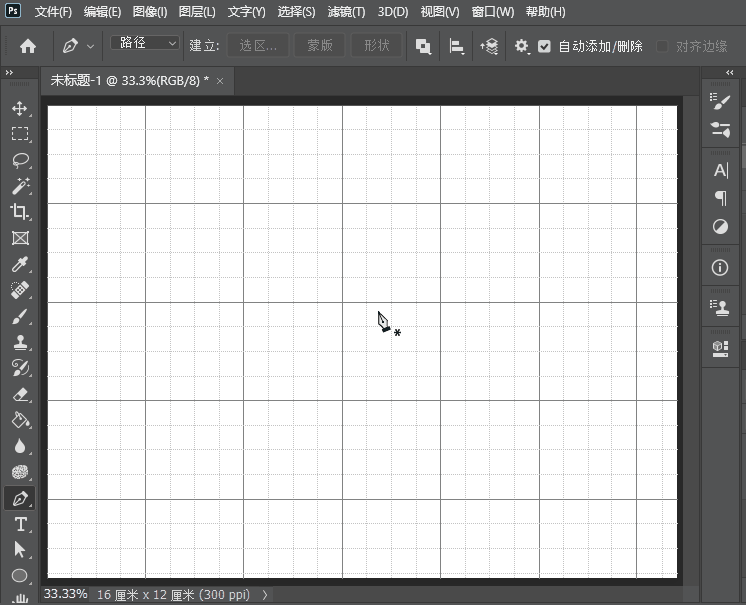Open the 图层(L) menu

point(197,12)
